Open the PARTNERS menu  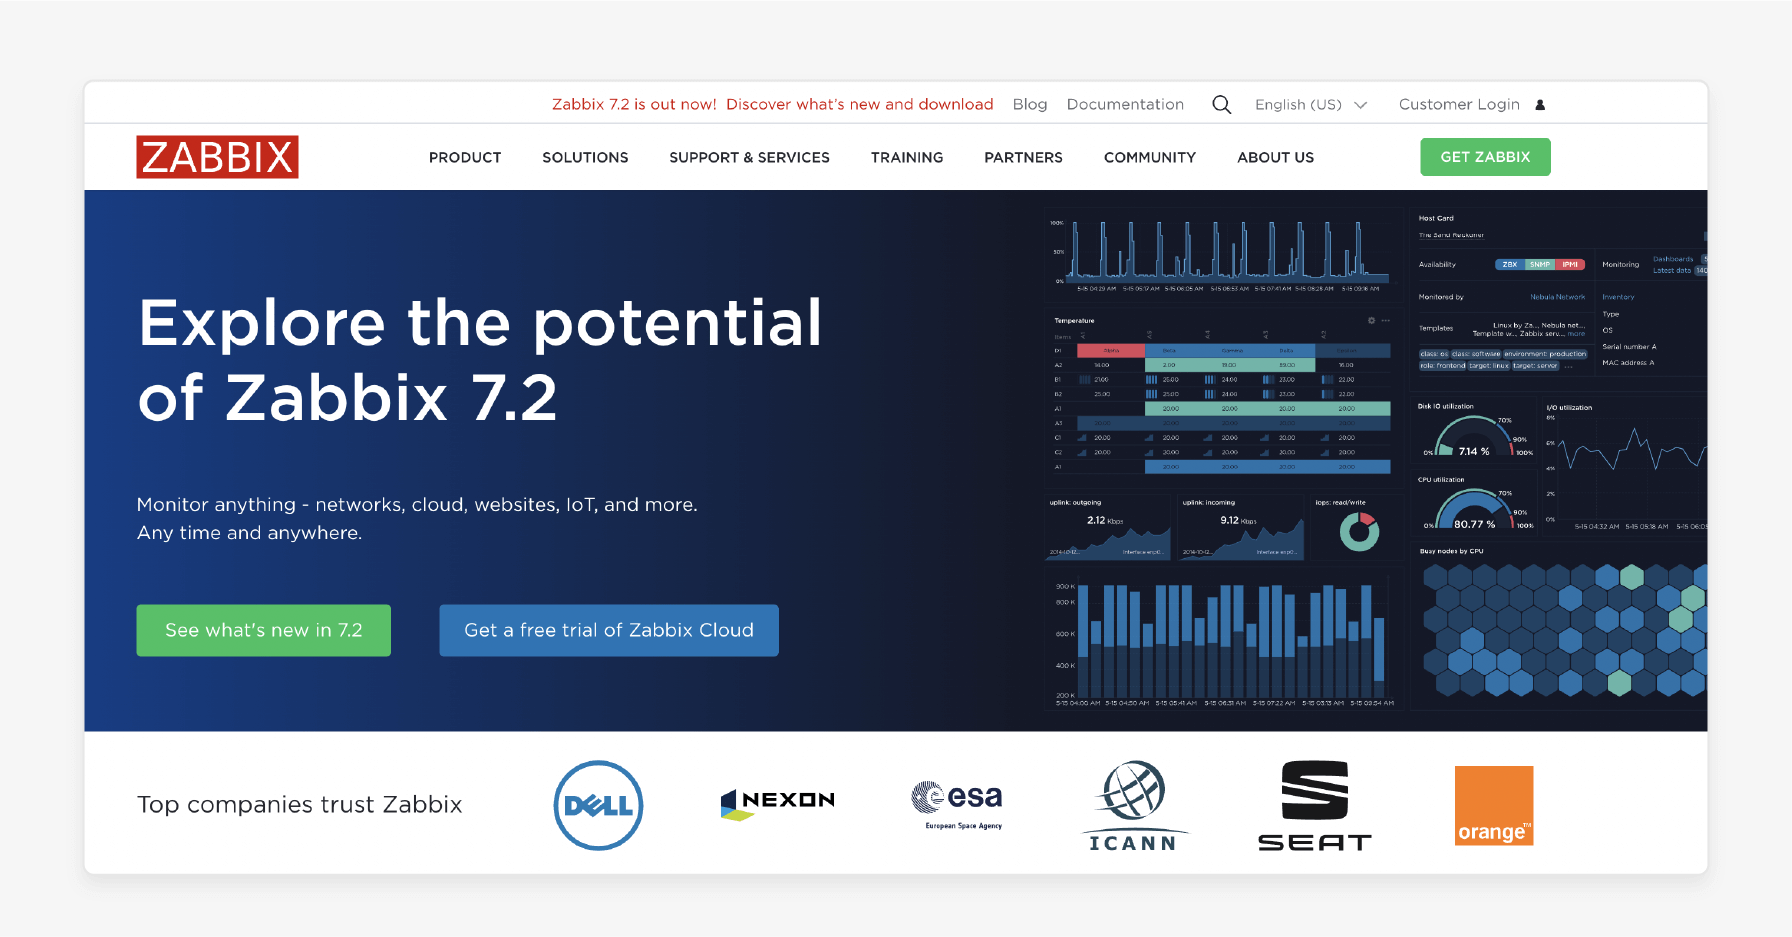click(x=1023, y=157)
